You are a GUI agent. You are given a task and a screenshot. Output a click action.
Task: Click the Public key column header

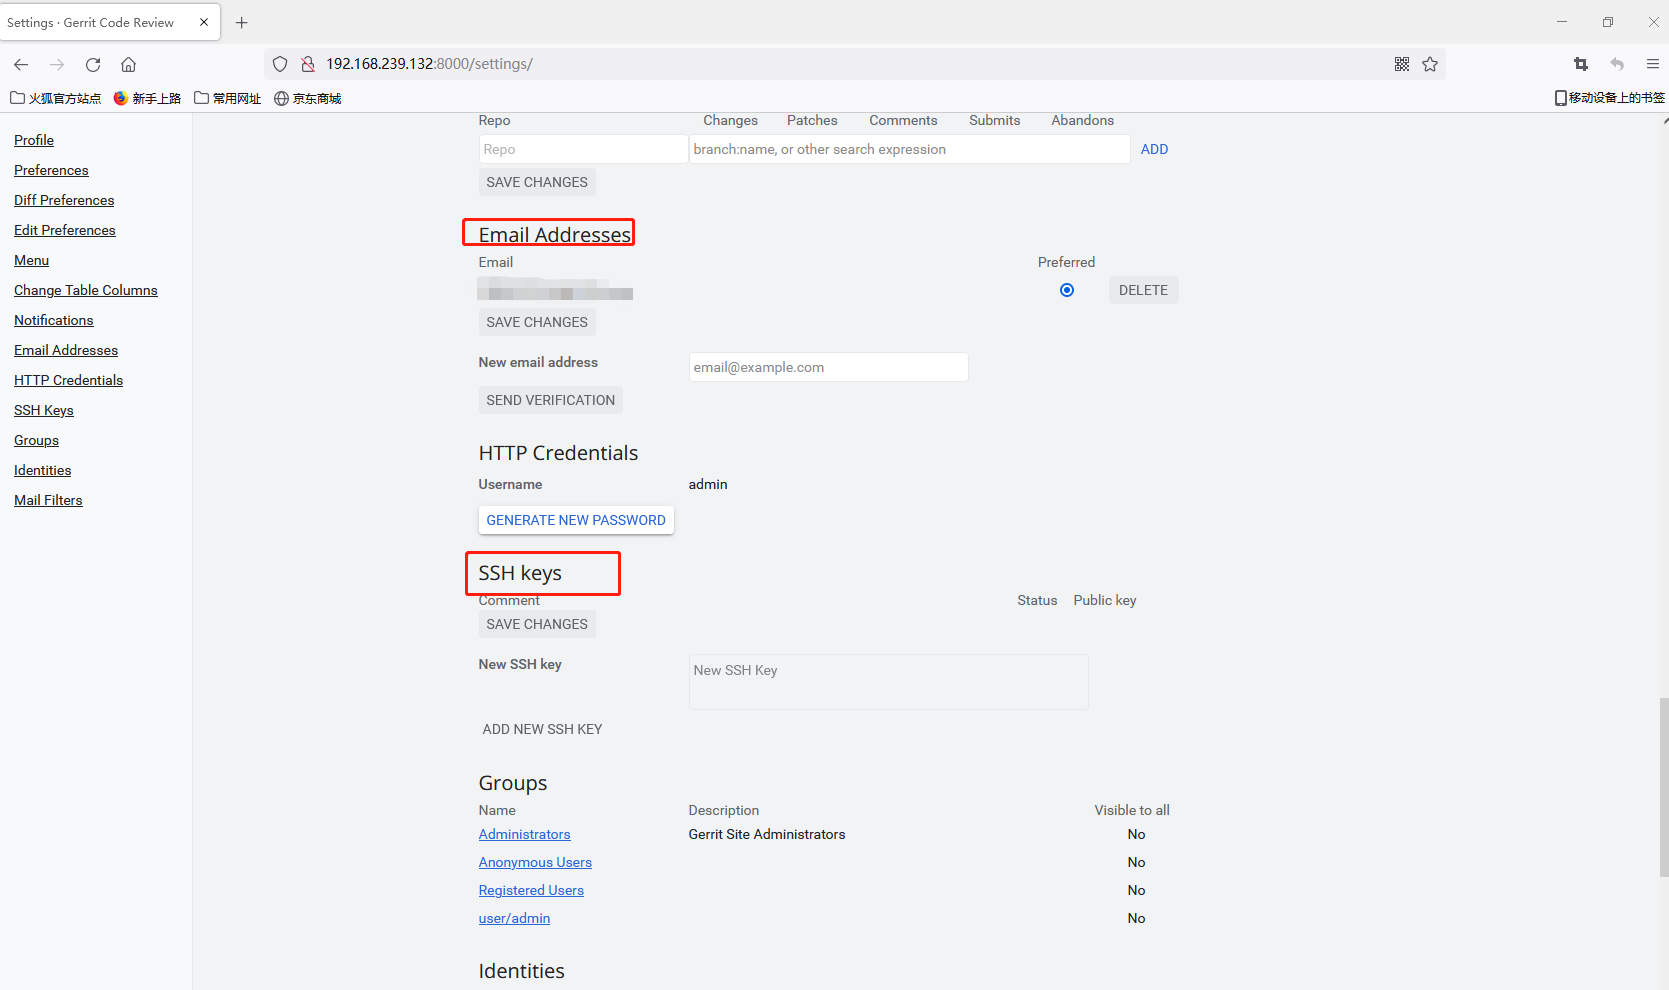click(1104, 600)
